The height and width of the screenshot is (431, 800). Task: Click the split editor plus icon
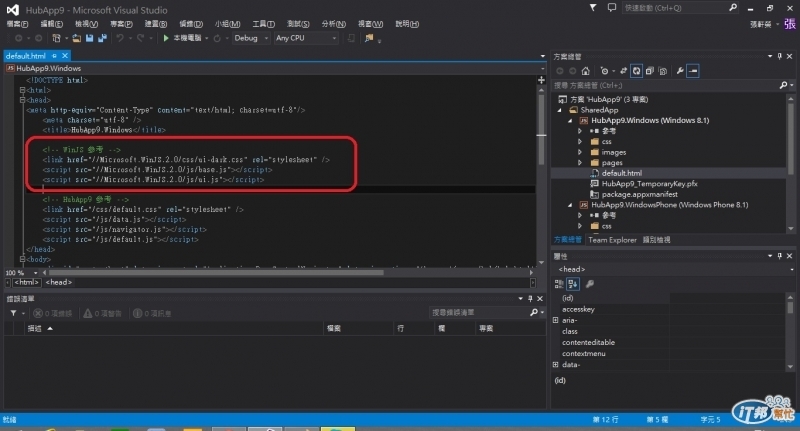[x=541, y=80]
